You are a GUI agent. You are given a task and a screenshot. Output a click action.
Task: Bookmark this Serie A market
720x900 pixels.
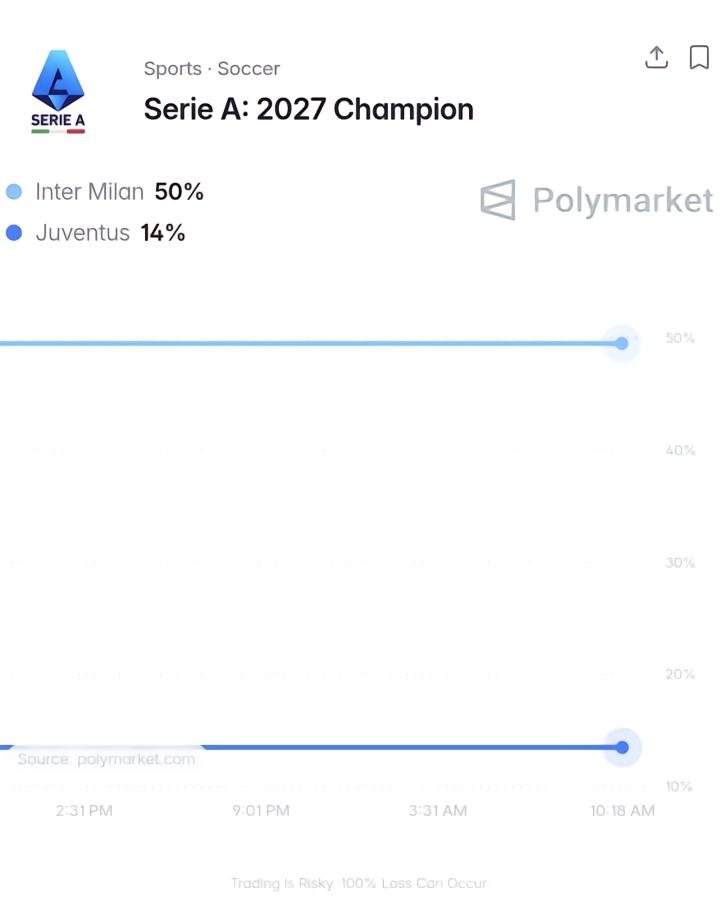699,57
